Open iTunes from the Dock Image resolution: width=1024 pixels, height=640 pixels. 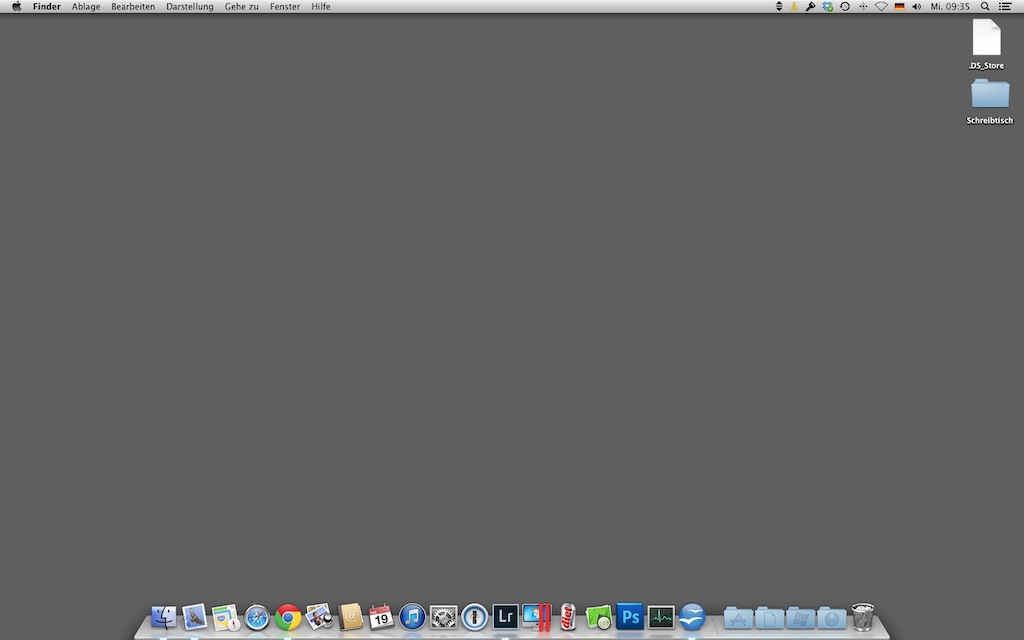coord(412,617)
